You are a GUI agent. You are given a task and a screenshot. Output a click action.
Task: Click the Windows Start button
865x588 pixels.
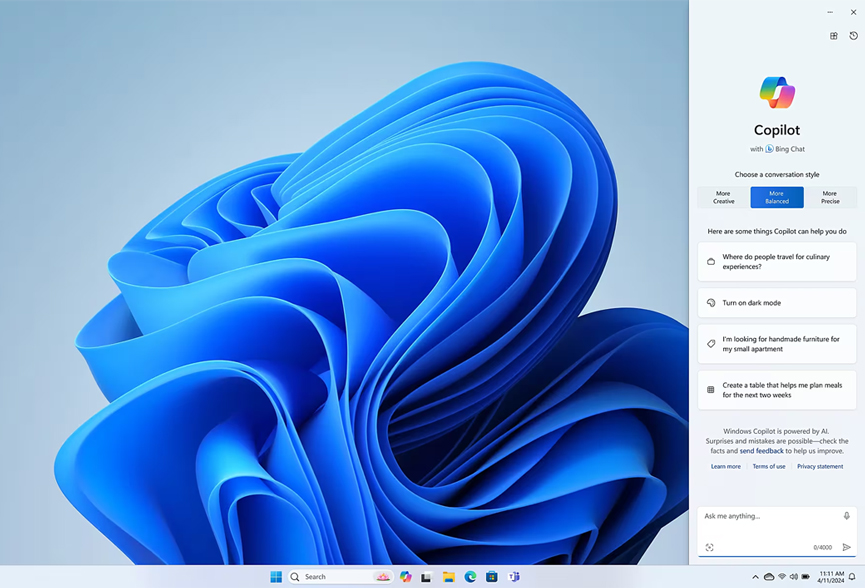pyautogui.click(x=276, y=577)
